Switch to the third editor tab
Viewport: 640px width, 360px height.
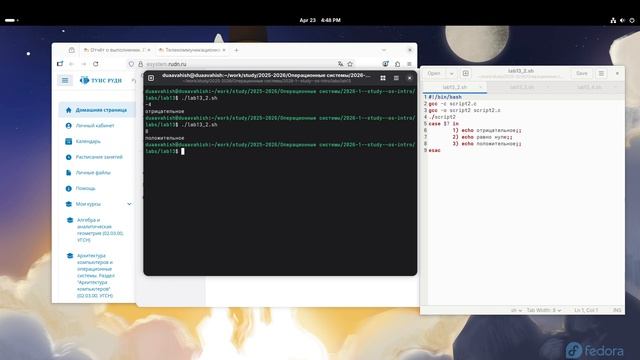[589, 87]
